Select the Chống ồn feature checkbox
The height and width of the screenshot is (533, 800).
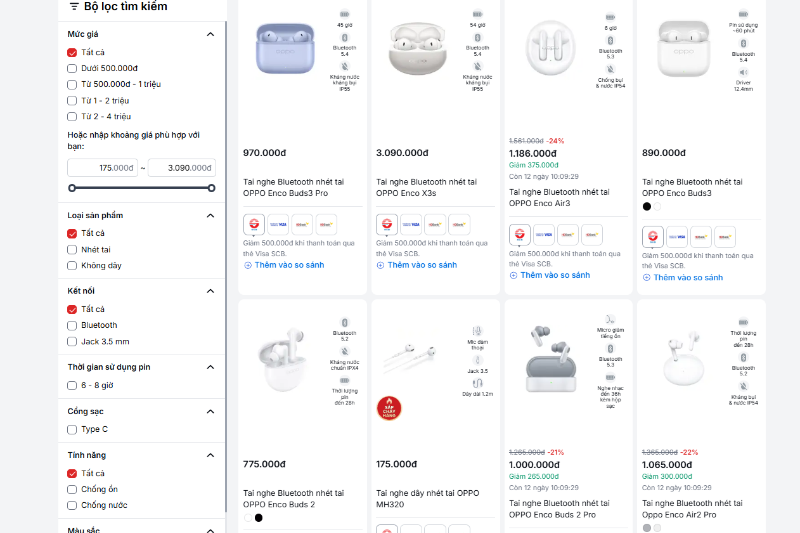[72, 489]
